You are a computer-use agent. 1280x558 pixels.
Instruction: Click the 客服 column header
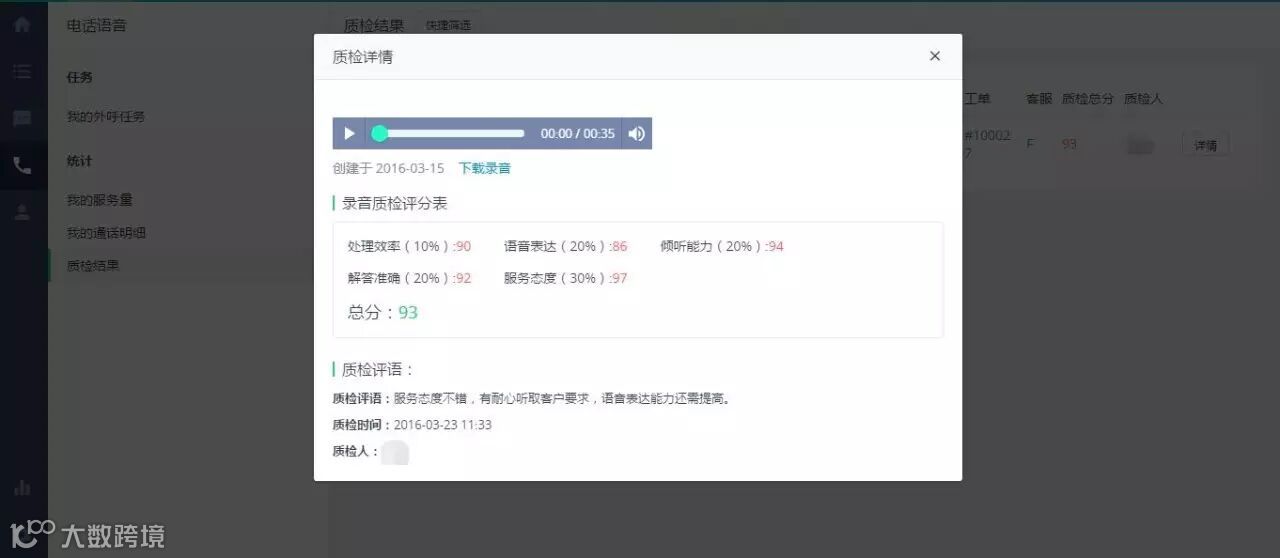[x=1039, y=99]
